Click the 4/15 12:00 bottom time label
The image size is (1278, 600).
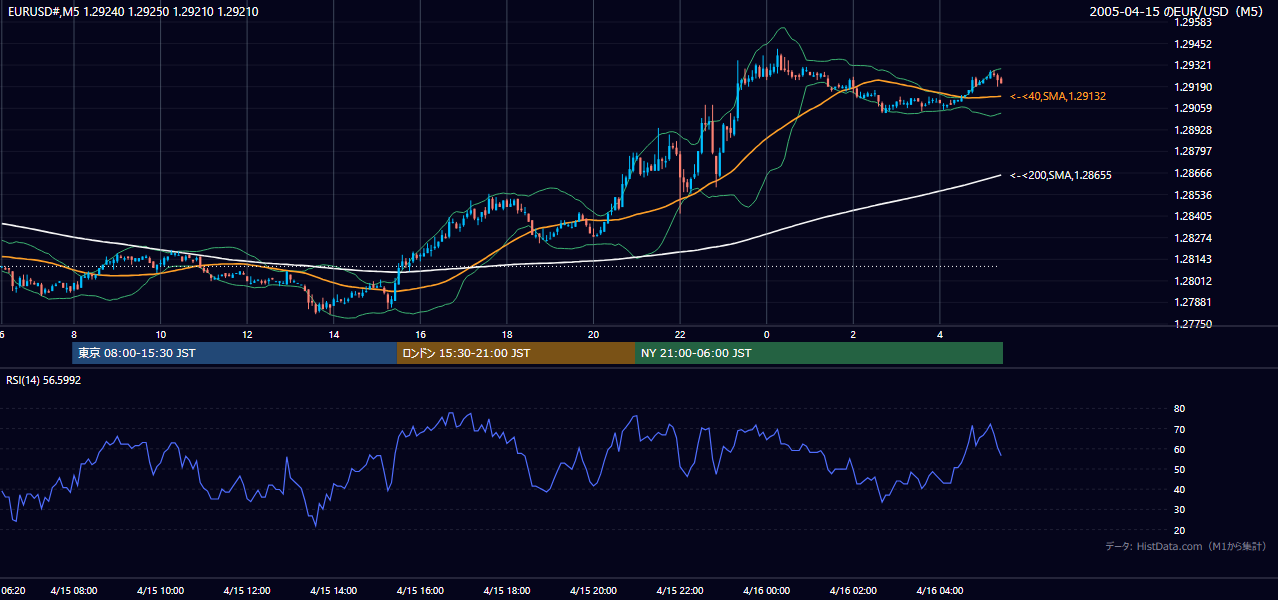tap(249, 591)
